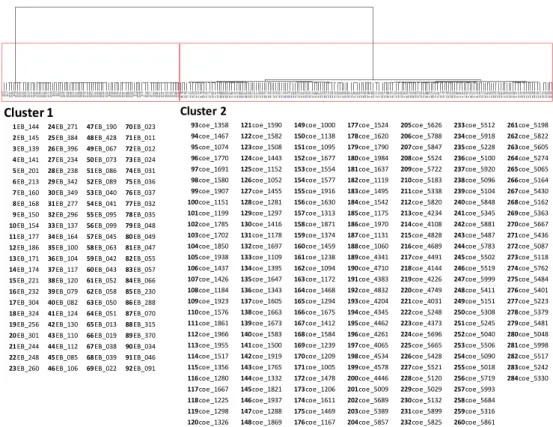This screenshot has height=427, width=553.
Task: Choose entry "184 coe_1542"
Action: [368, 202]
